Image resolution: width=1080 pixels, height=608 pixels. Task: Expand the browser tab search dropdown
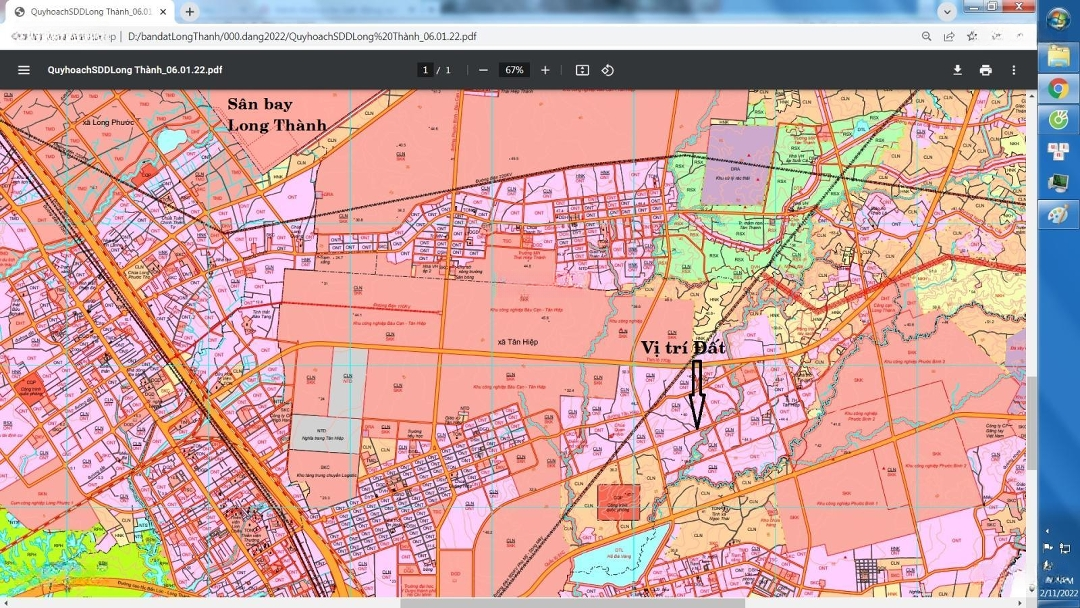pos(946,11)
